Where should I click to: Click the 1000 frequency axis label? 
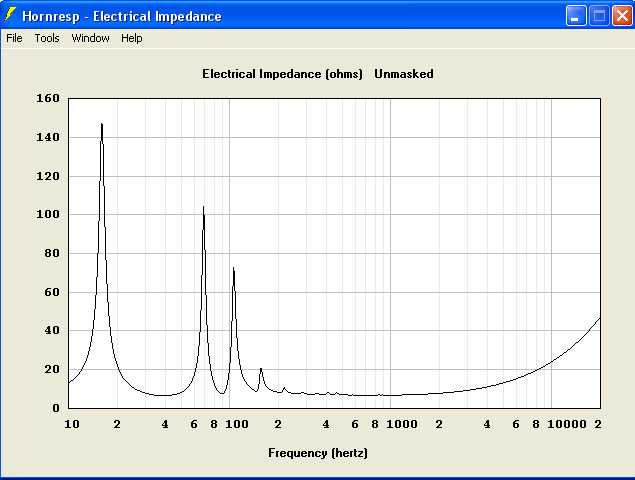tap(402, 424)
